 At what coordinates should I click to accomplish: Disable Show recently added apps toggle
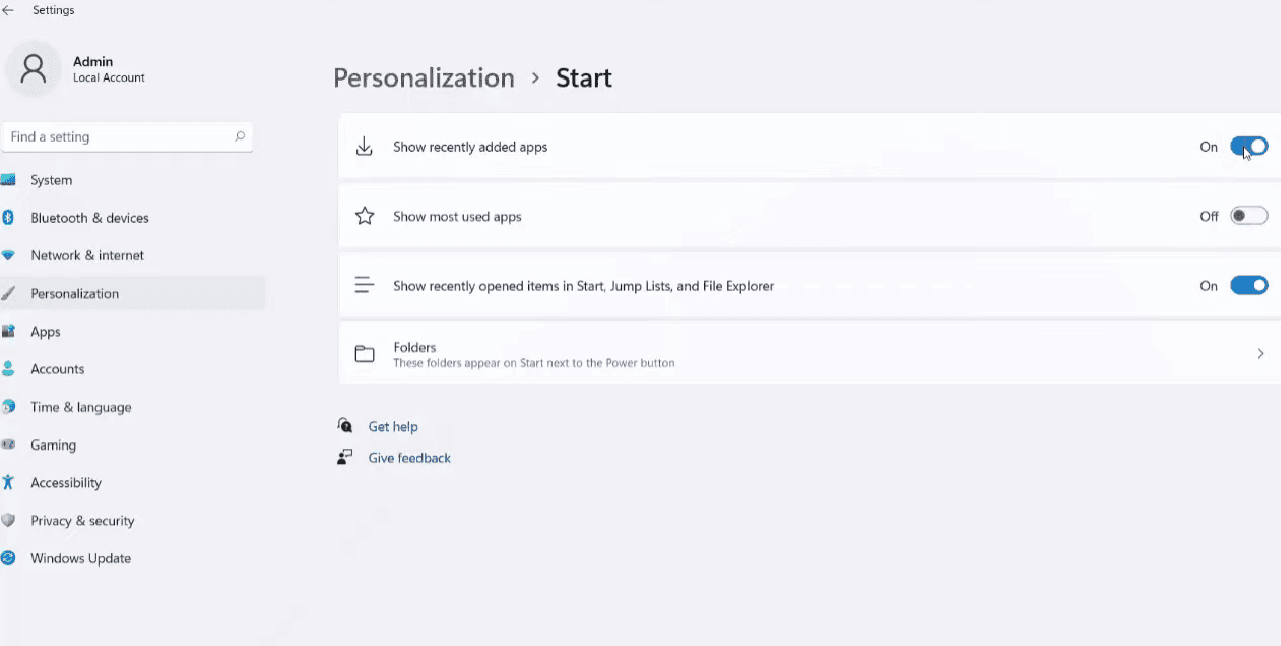click(x=1249, y=147)
